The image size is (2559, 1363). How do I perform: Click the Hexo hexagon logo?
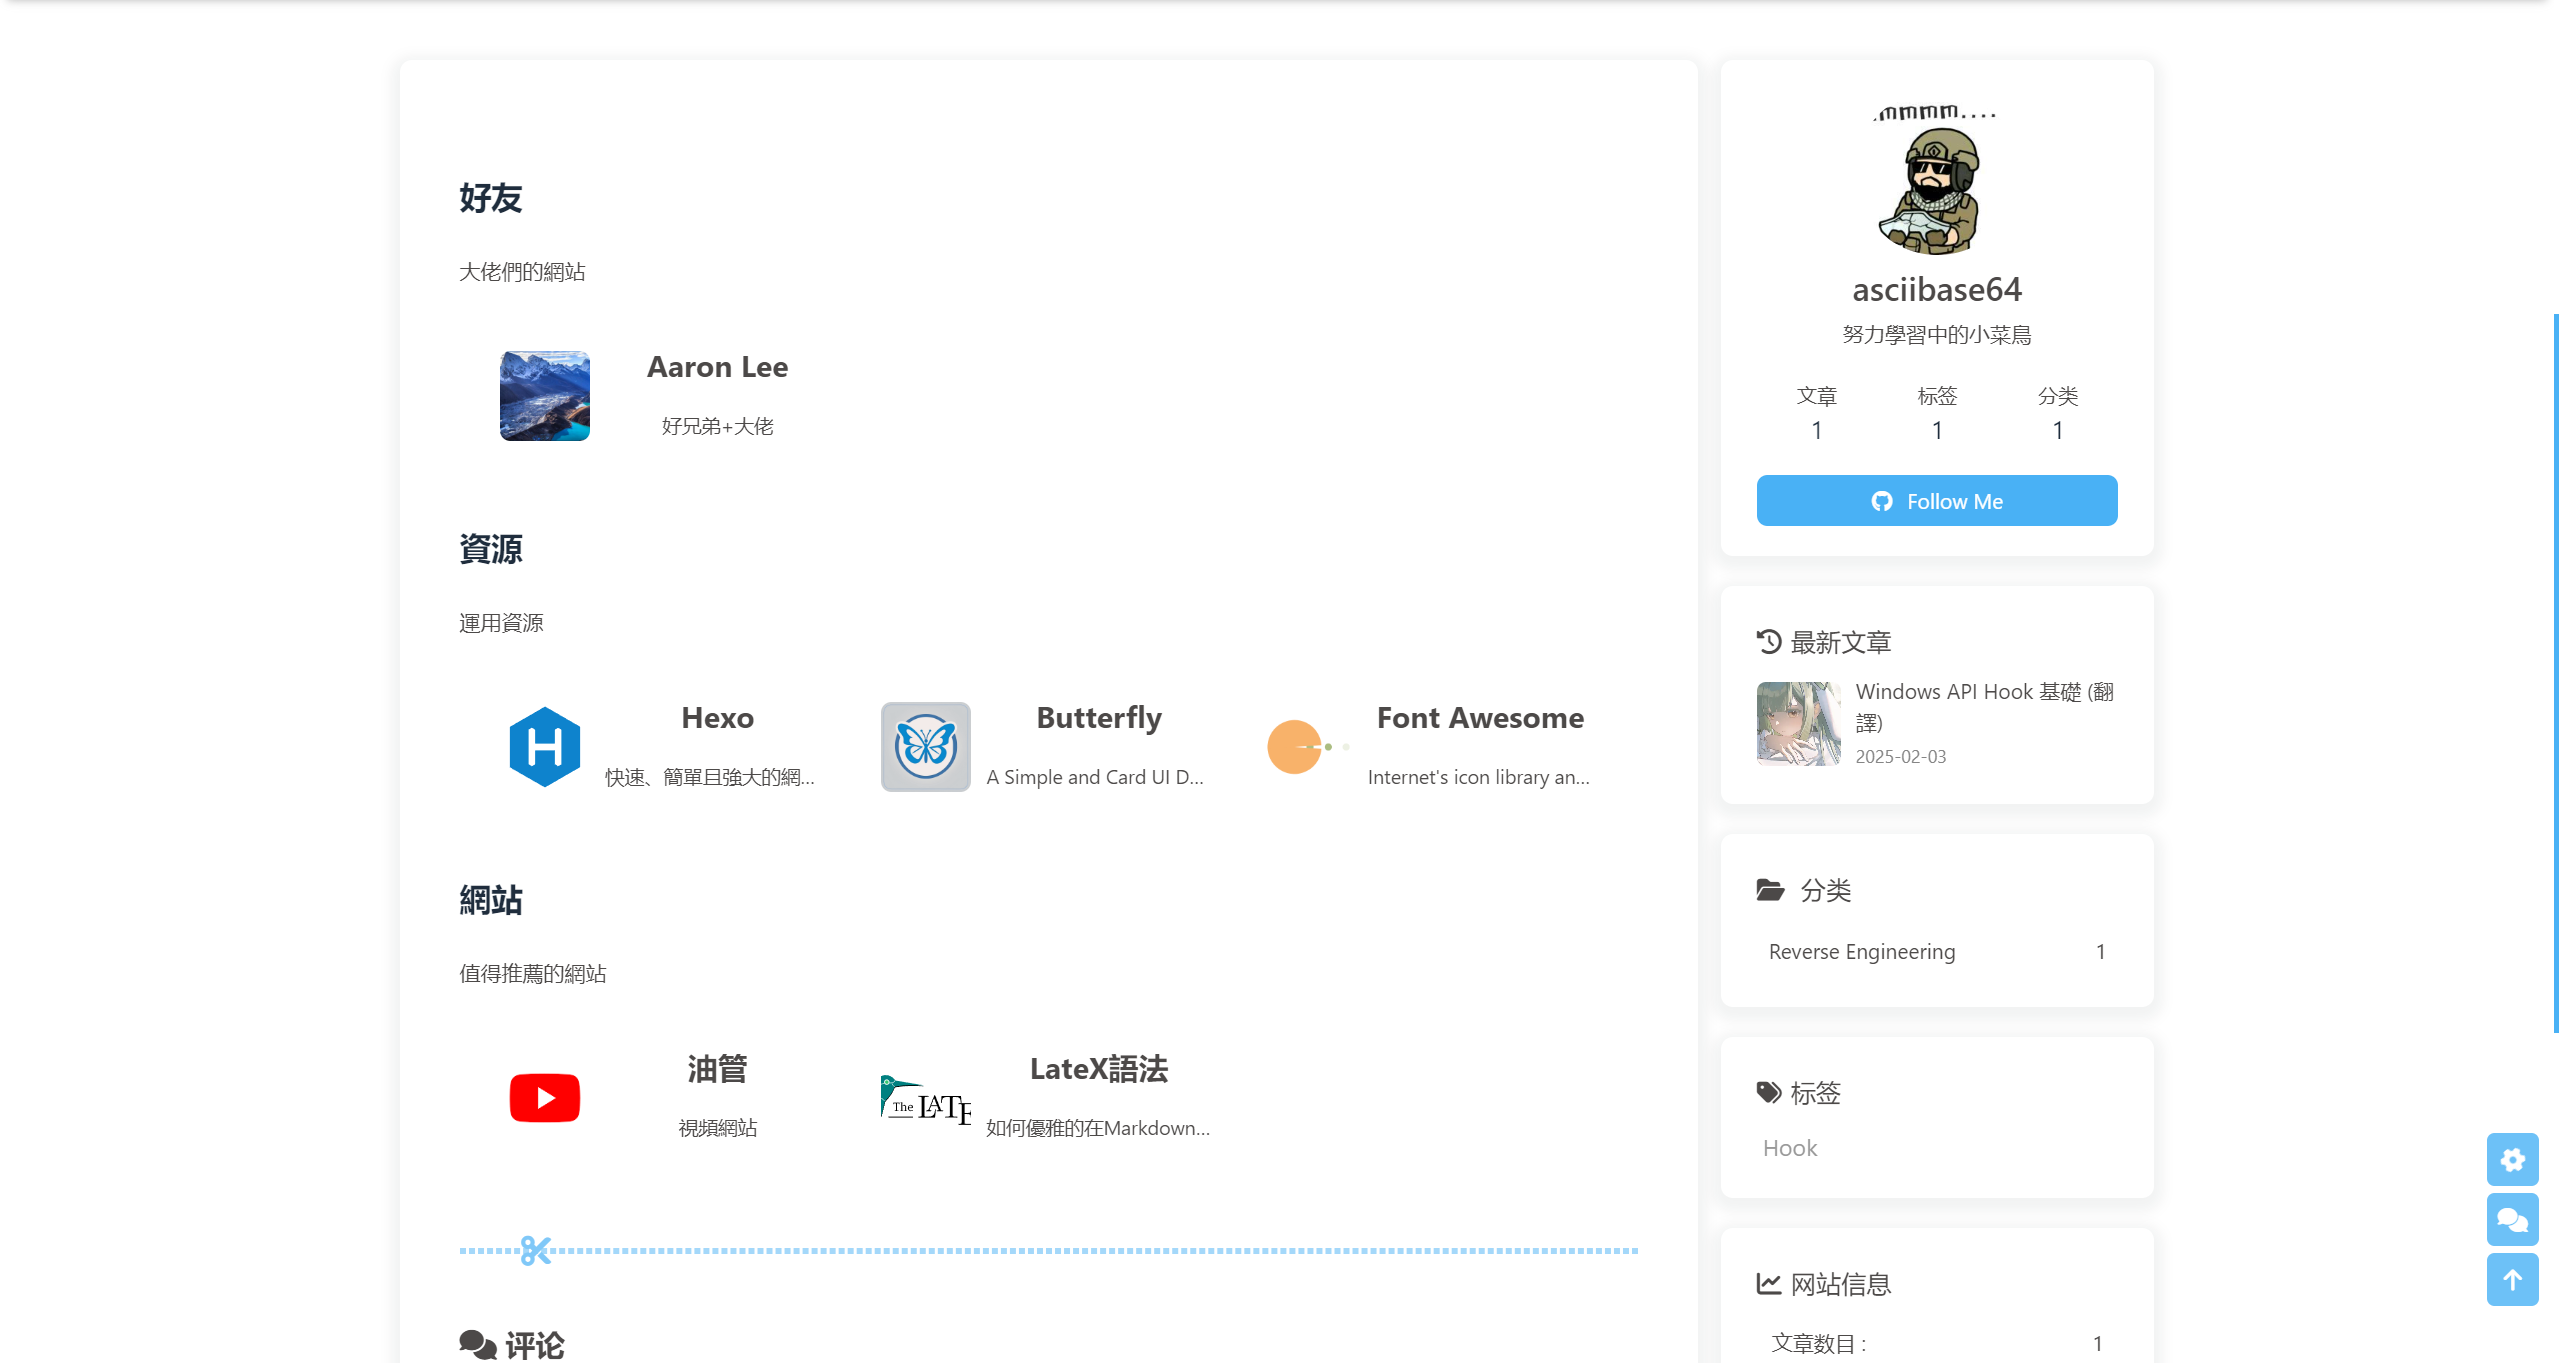tap(544, 746)
